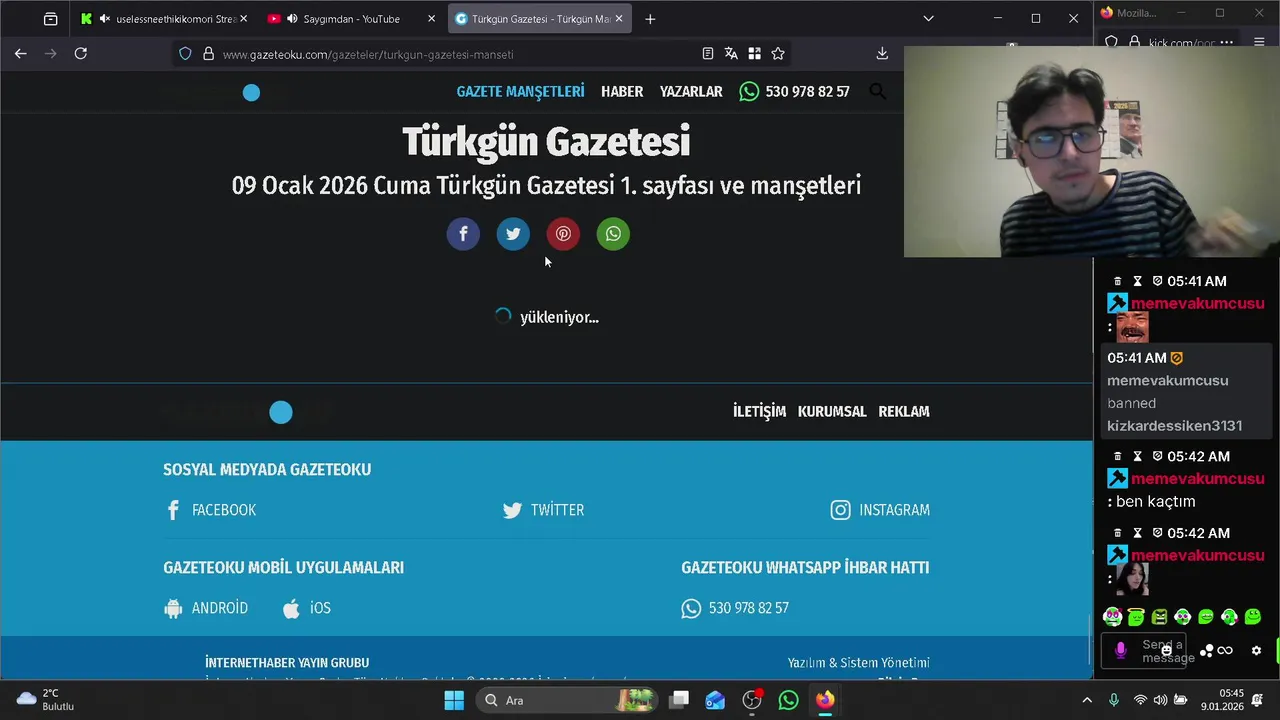The image size is (1280, 720).
Task: Click sticker thumbnail in last memevakumcusu message
Action: pos(1132,578)
